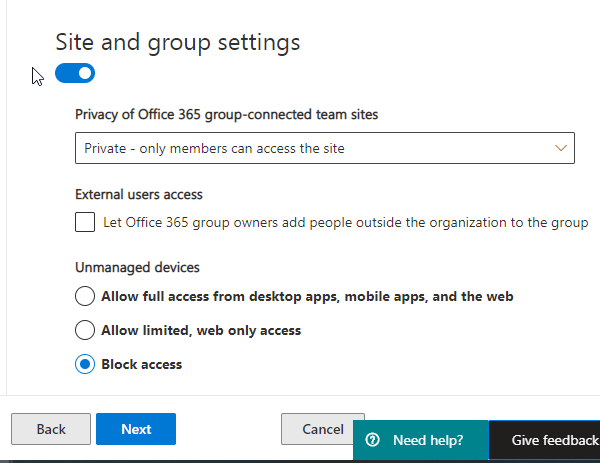
Task: Click the Unmanaged devices section label
Action: (137, 267)
